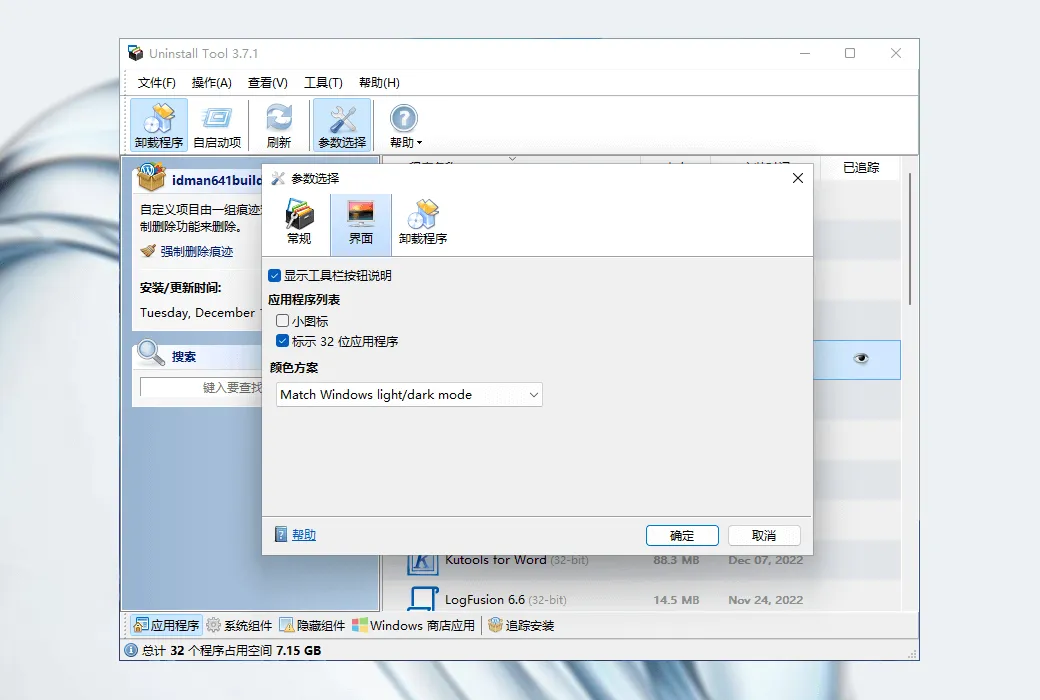The width and height of the screenshot is (1040, 700).
Task: Click the eye tracked icon in list
Action: click(861, 358)
